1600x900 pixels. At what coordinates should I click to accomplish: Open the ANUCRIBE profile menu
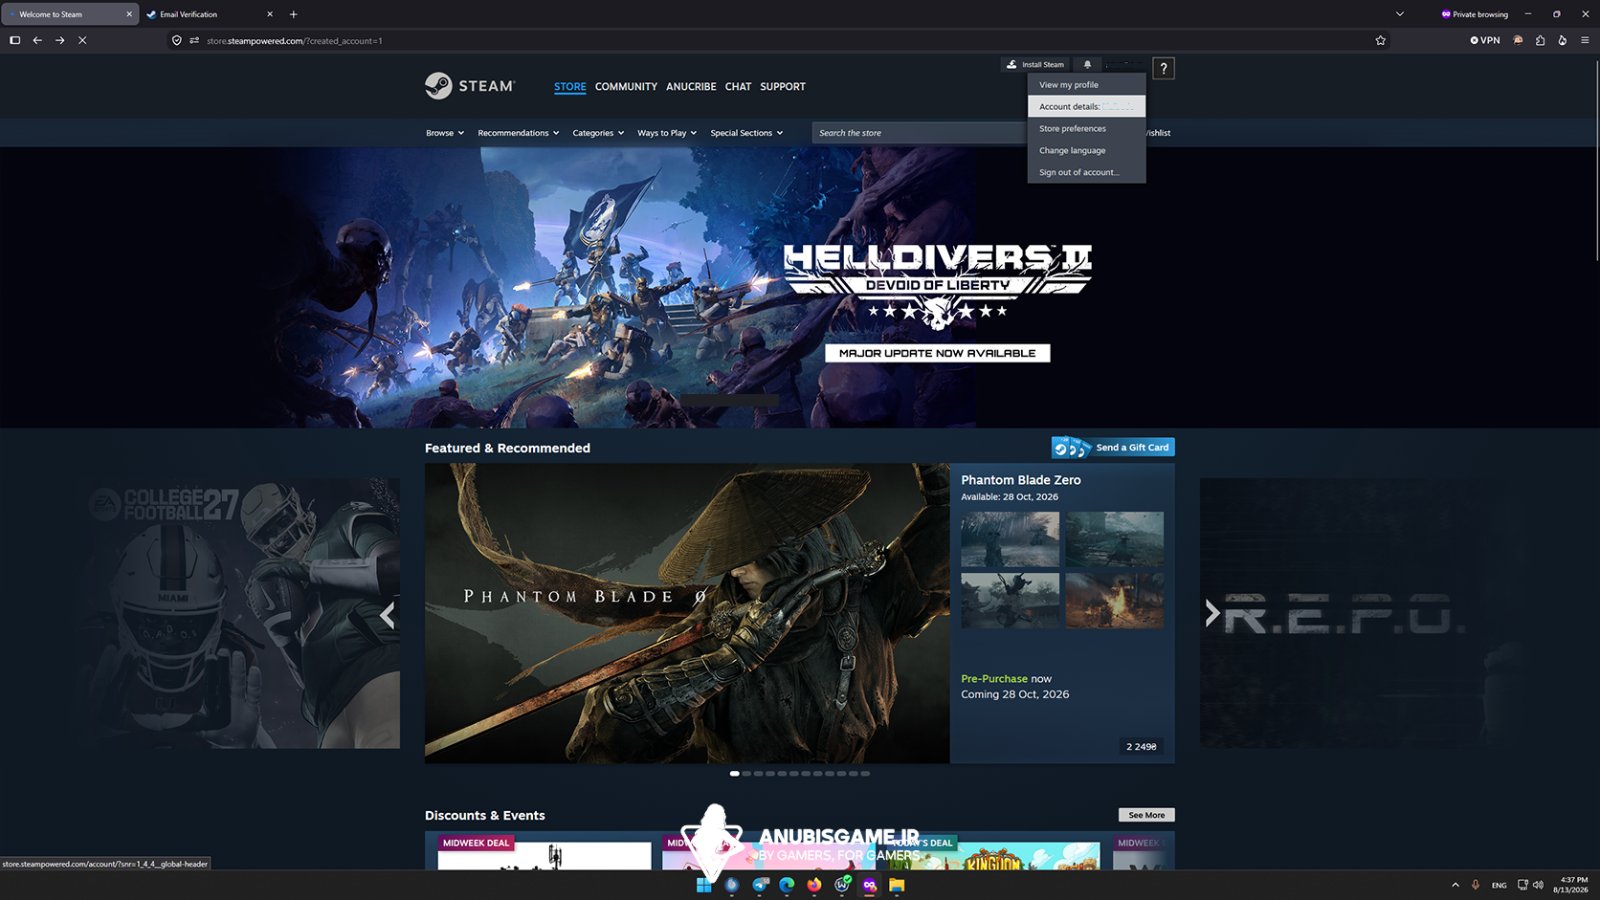(691, 87)
